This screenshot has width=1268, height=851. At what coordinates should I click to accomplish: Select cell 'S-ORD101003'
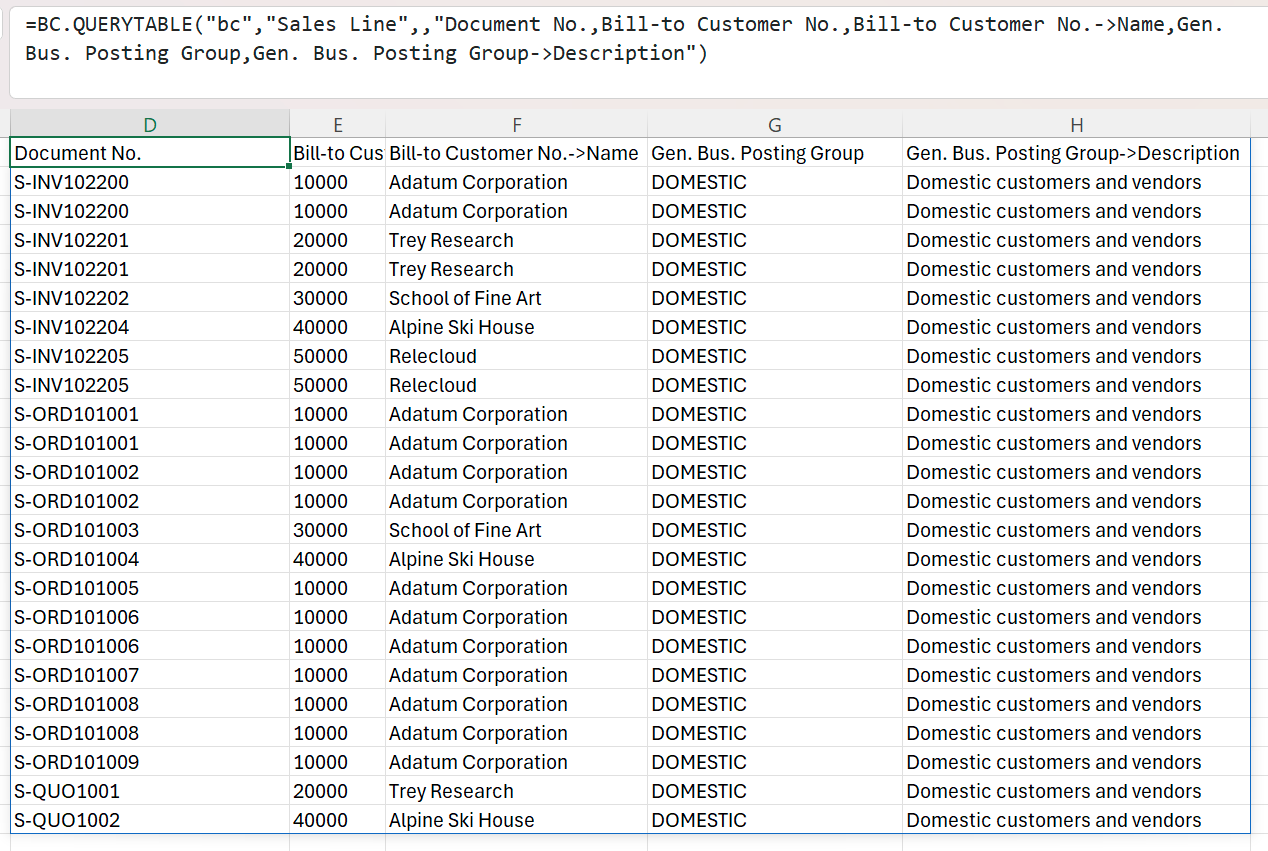tap(150, 530)
